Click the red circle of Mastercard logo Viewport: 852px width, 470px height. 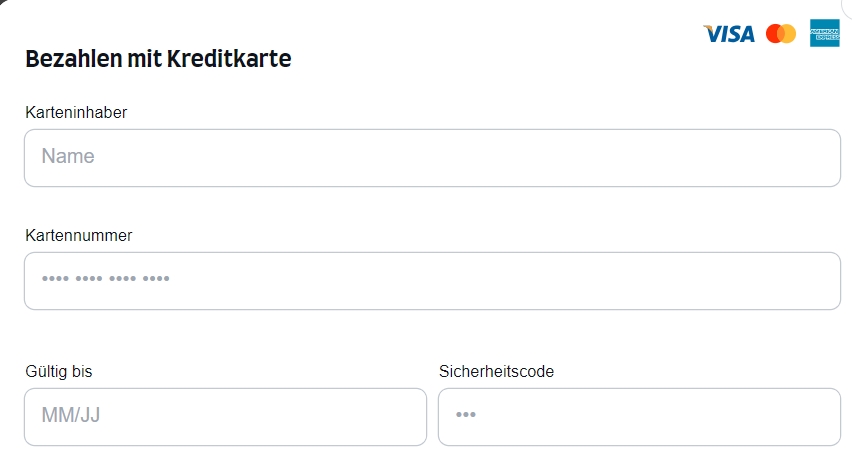point(772,34)
